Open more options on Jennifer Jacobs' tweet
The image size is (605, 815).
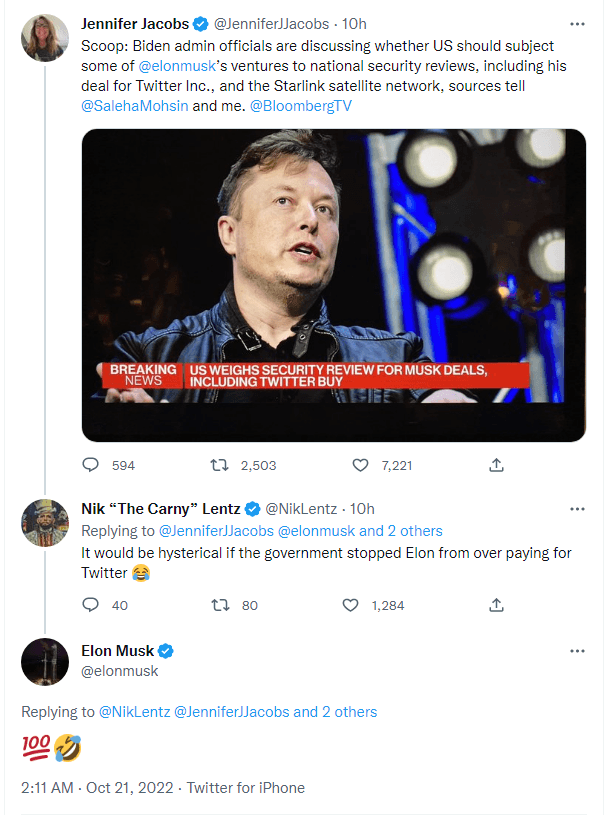tap(577, 23)
